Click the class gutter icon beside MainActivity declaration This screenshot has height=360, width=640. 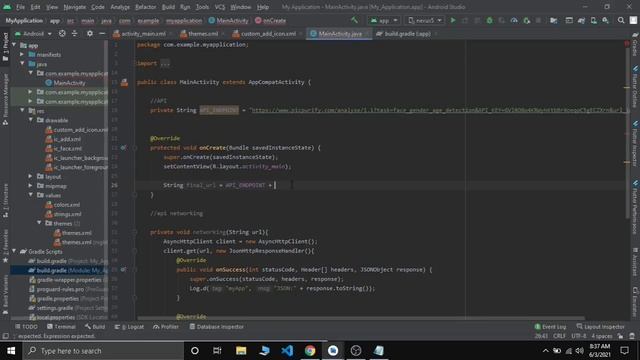click(124, 82)
